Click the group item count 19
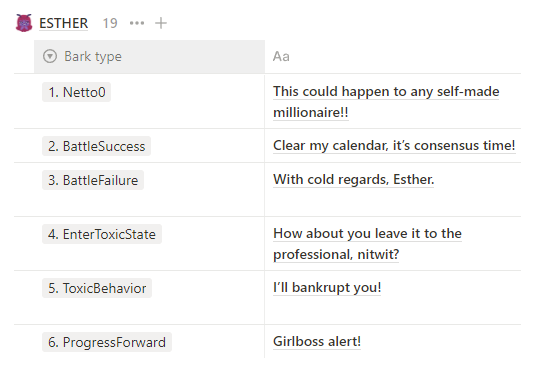537x376 pixels. pos(110,23)
